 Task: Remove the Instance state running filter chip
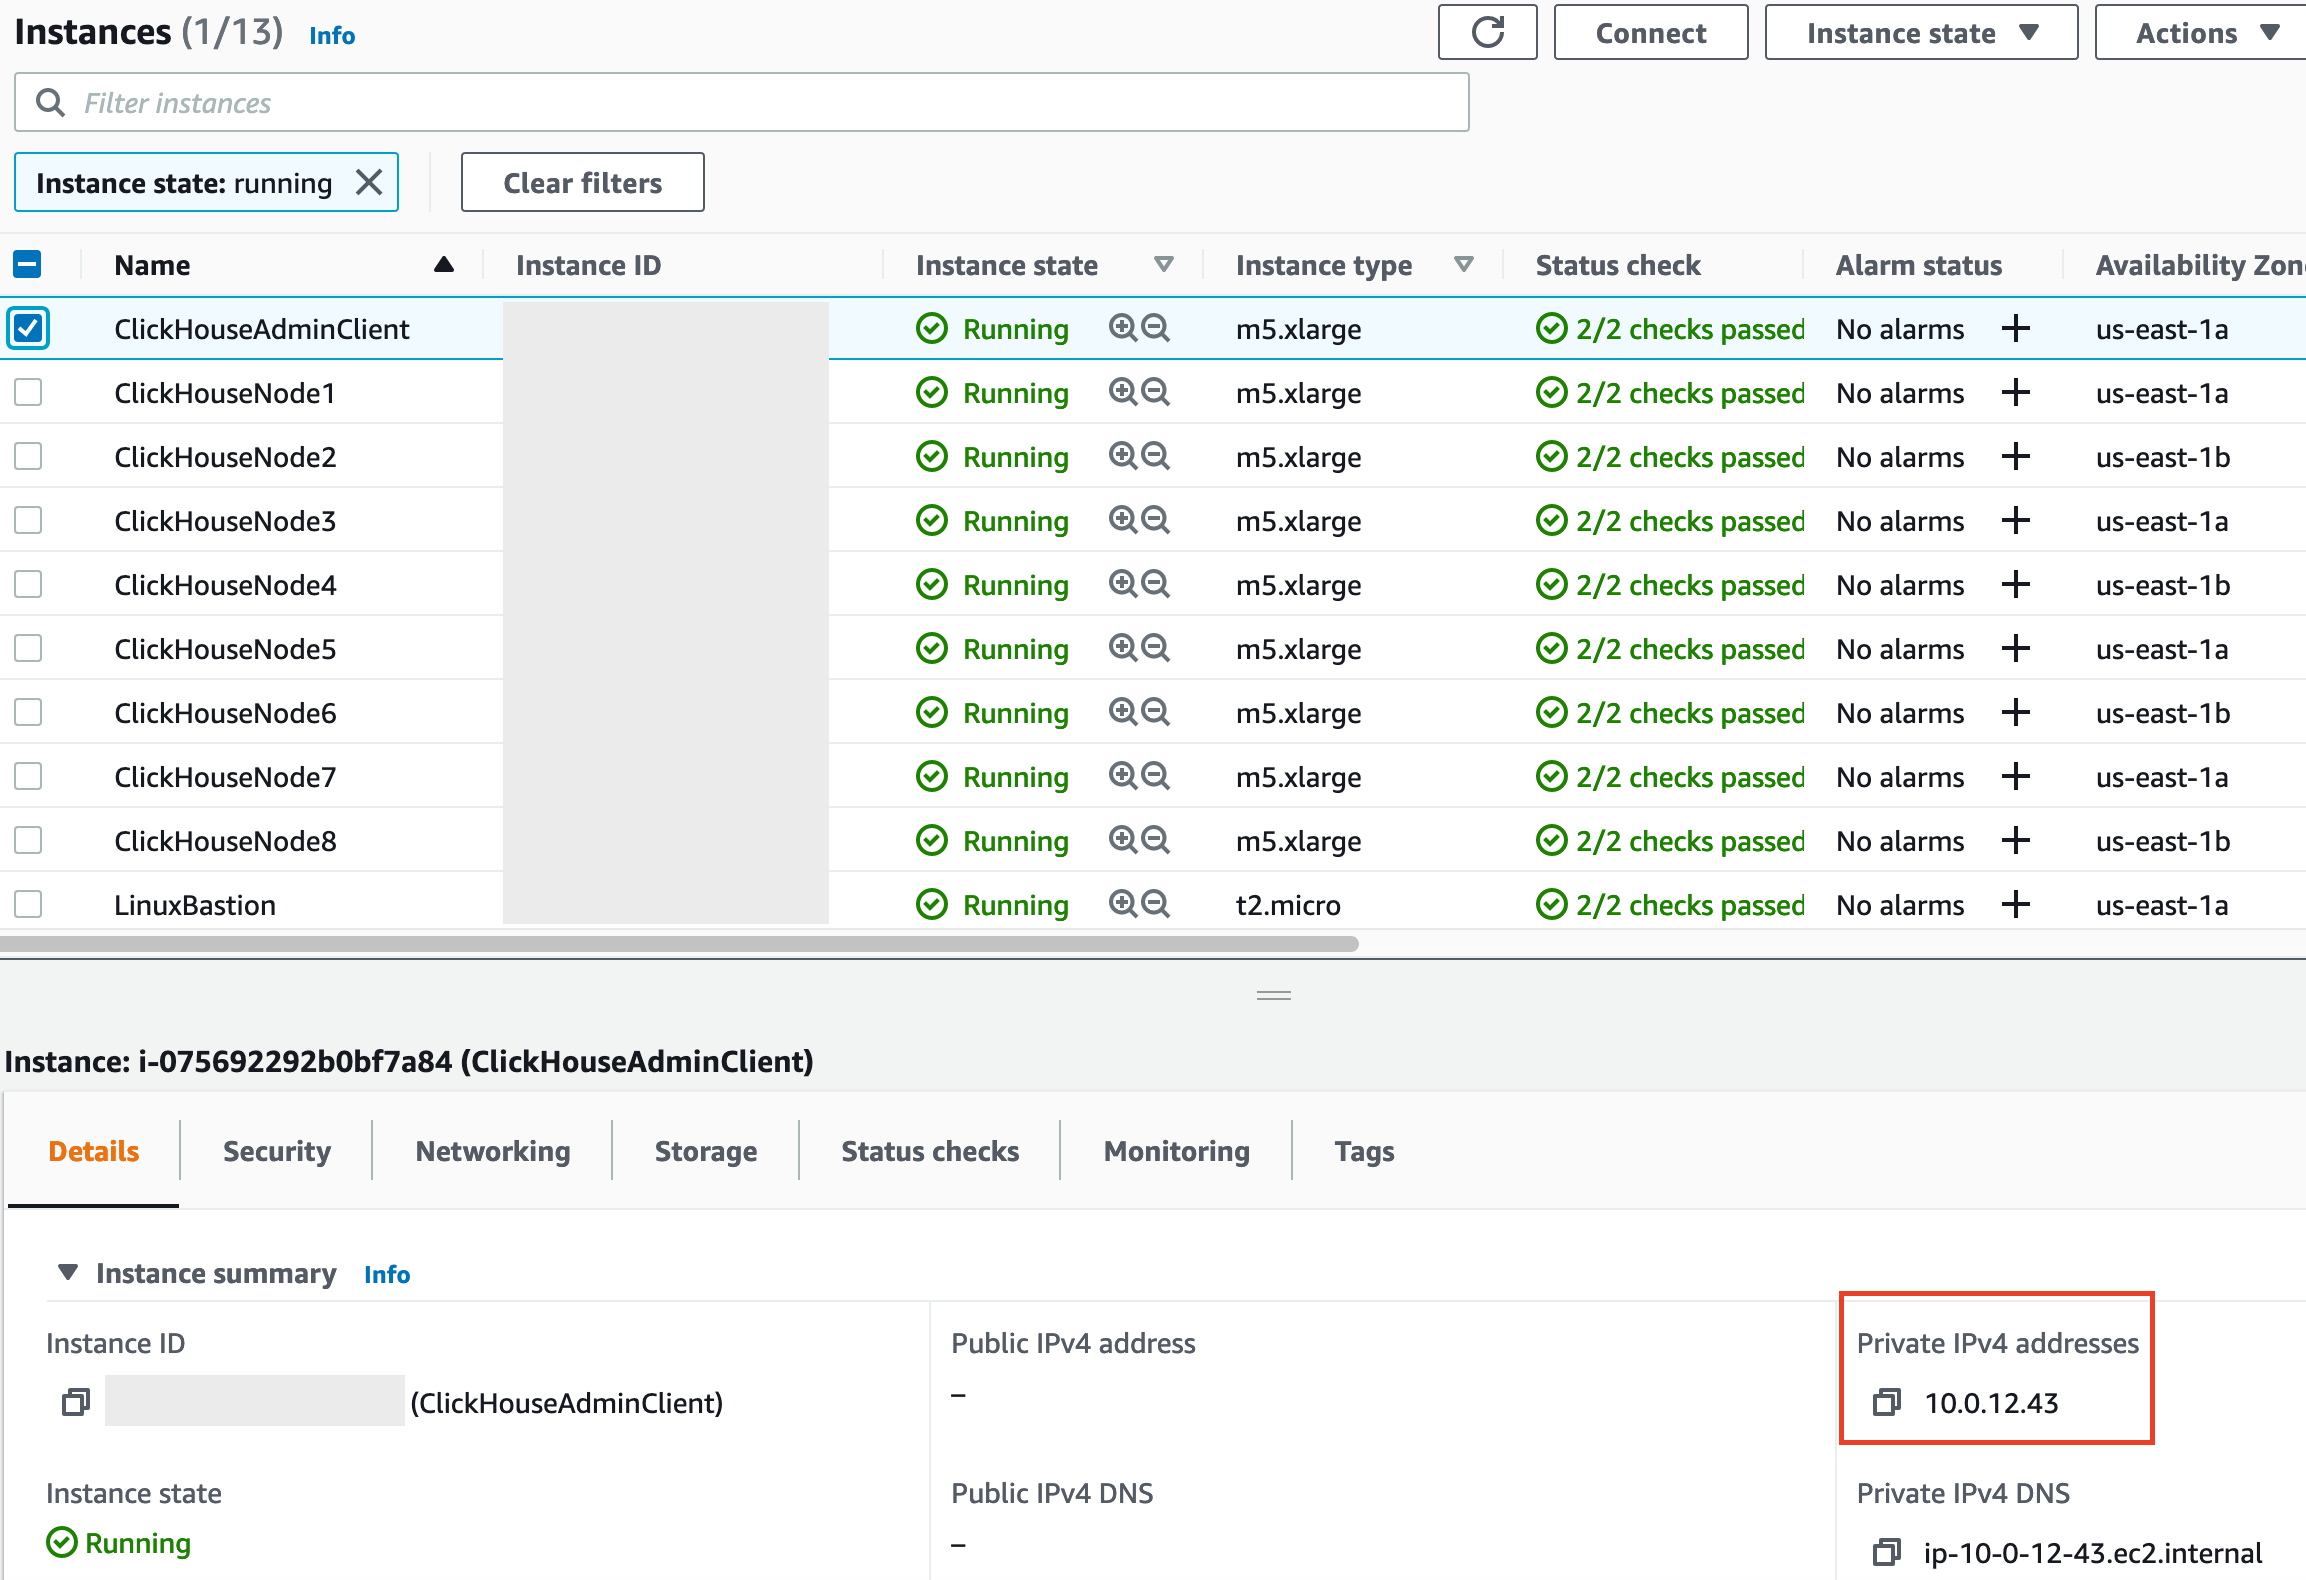[x=369, y=182]
